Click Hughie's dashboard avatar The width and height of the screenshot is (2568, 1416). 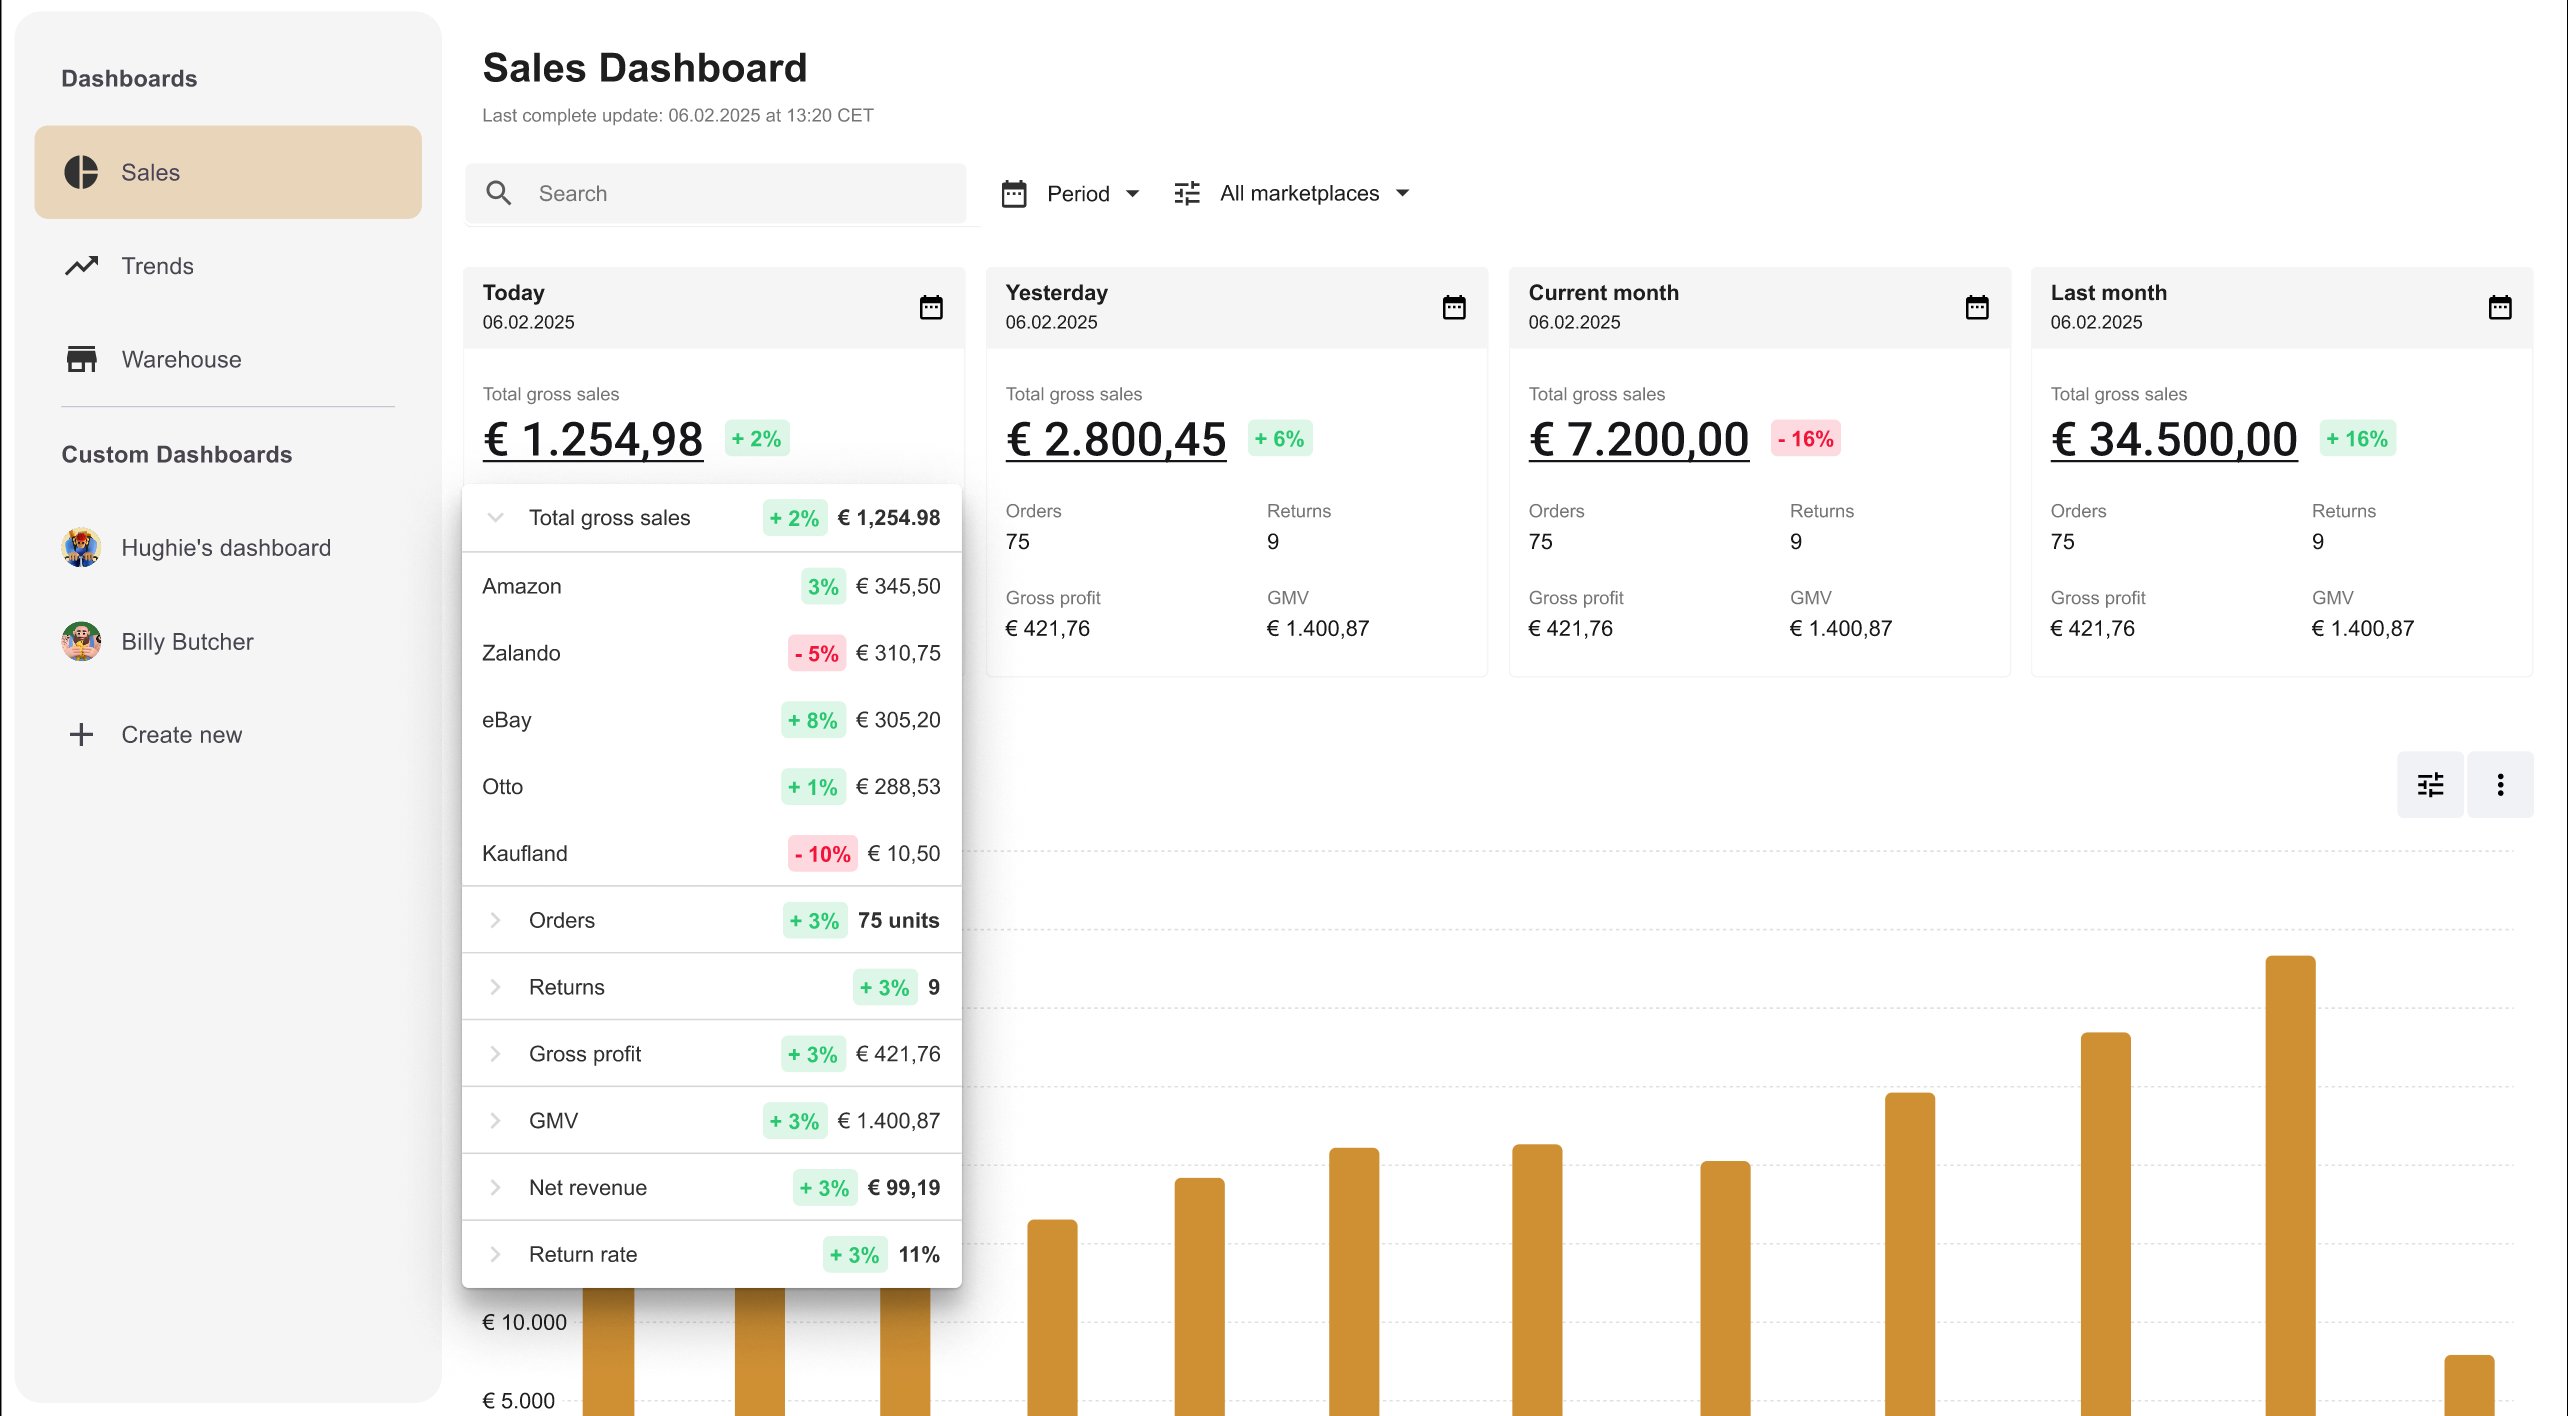point(81,547)
